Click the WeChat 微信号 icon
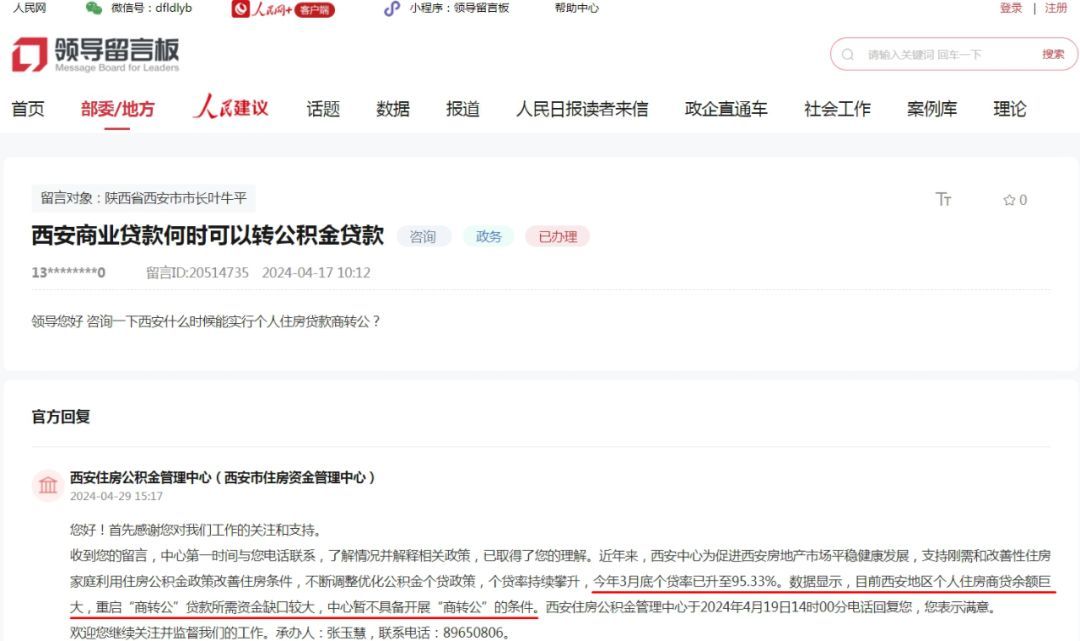1080x641 pixels. pyautogui.click(x=95, y=8)
